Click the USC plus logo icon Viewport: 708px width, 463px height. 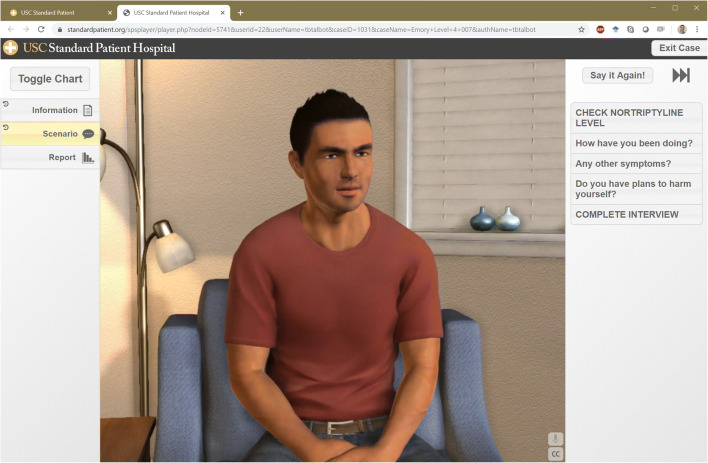(x=10, y=48)
